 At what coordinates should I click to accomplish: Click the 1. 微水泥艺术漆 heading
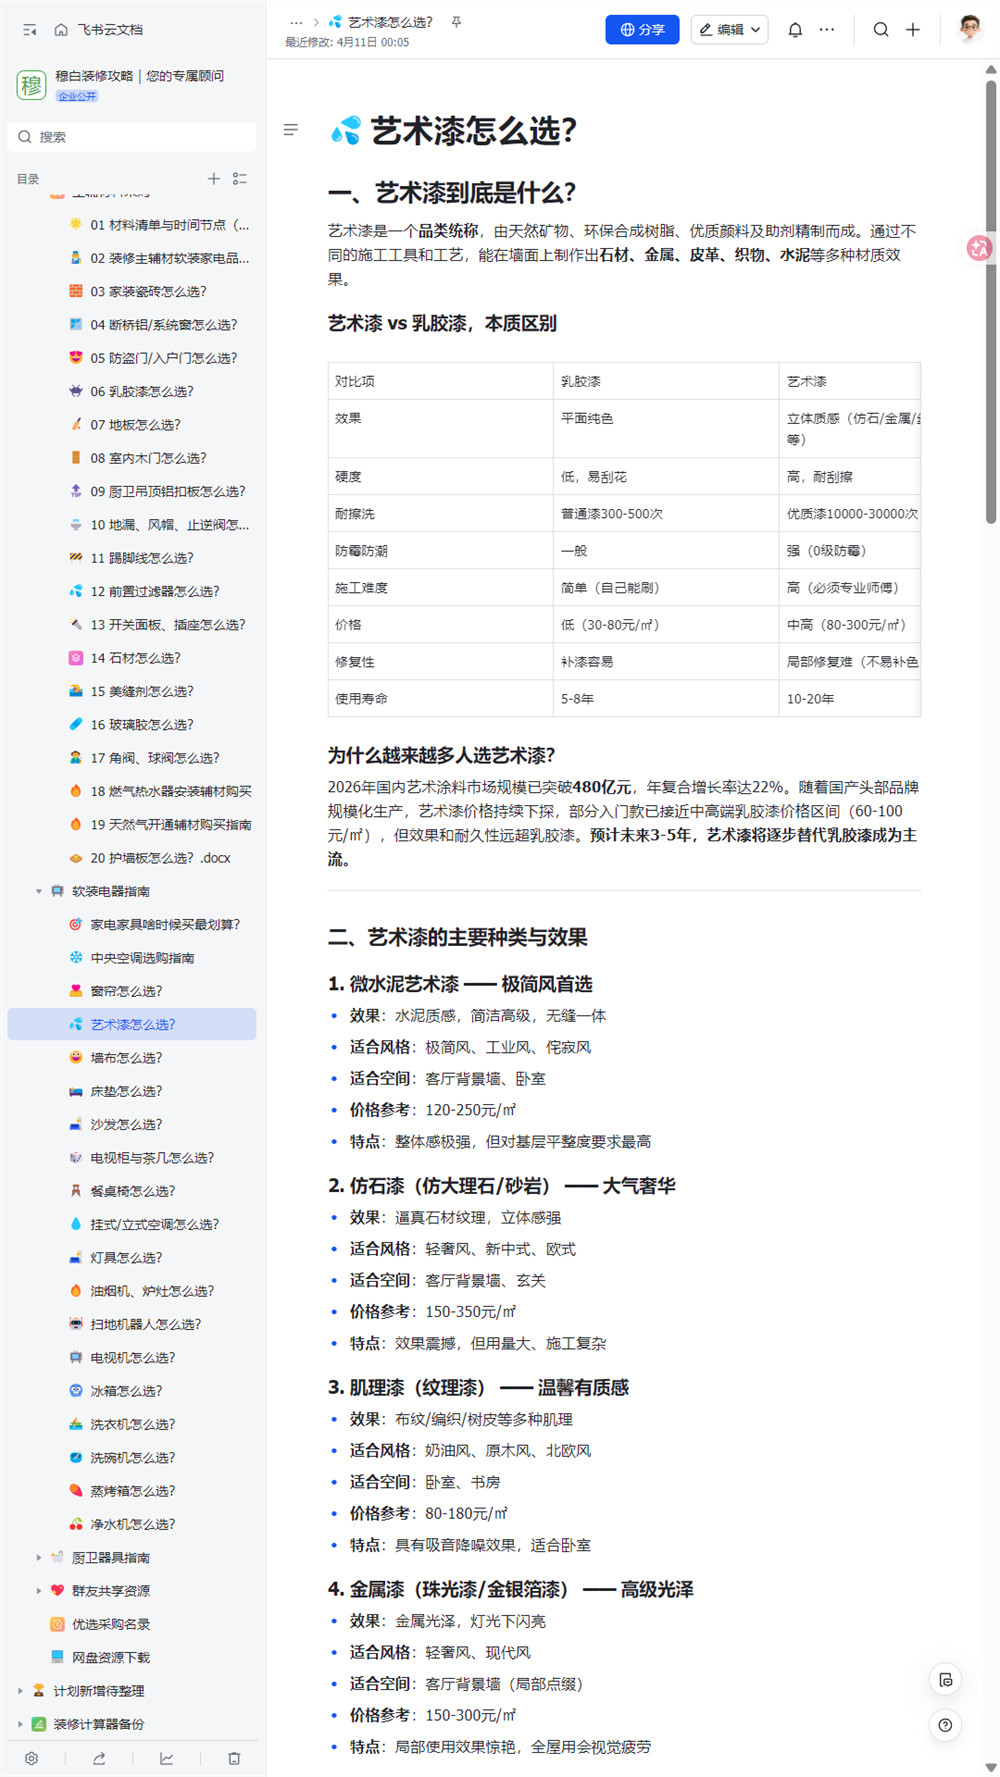[x=460, y=984]
